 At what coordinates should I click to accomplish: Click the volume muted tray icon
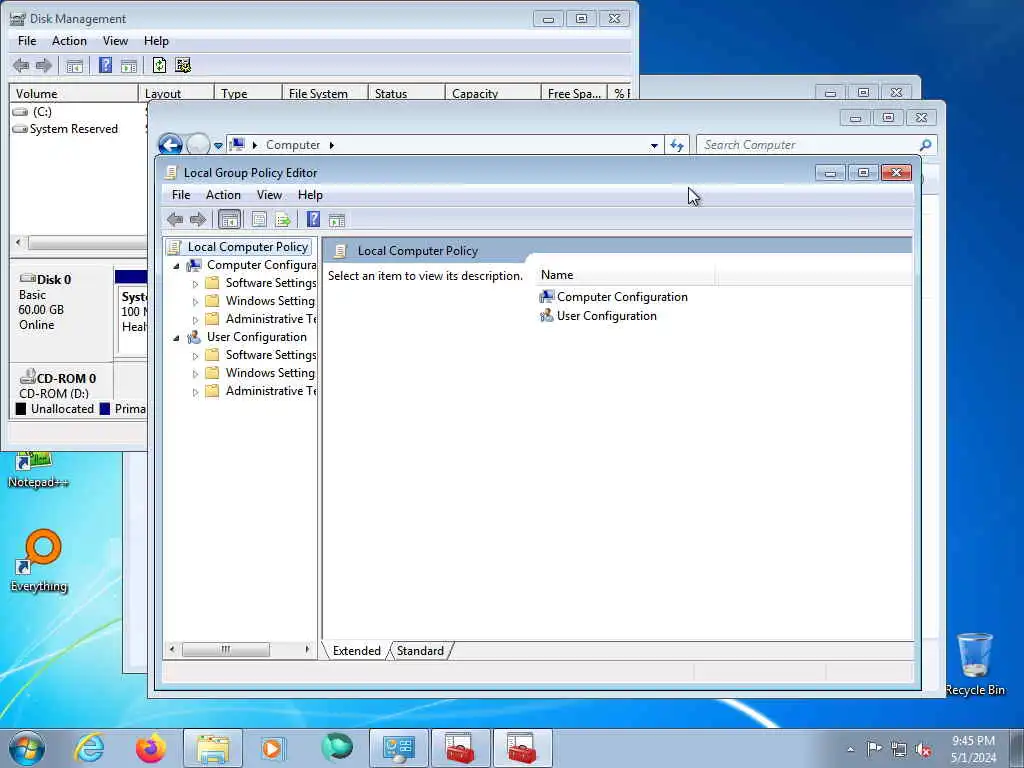click(x=923, y=750)
